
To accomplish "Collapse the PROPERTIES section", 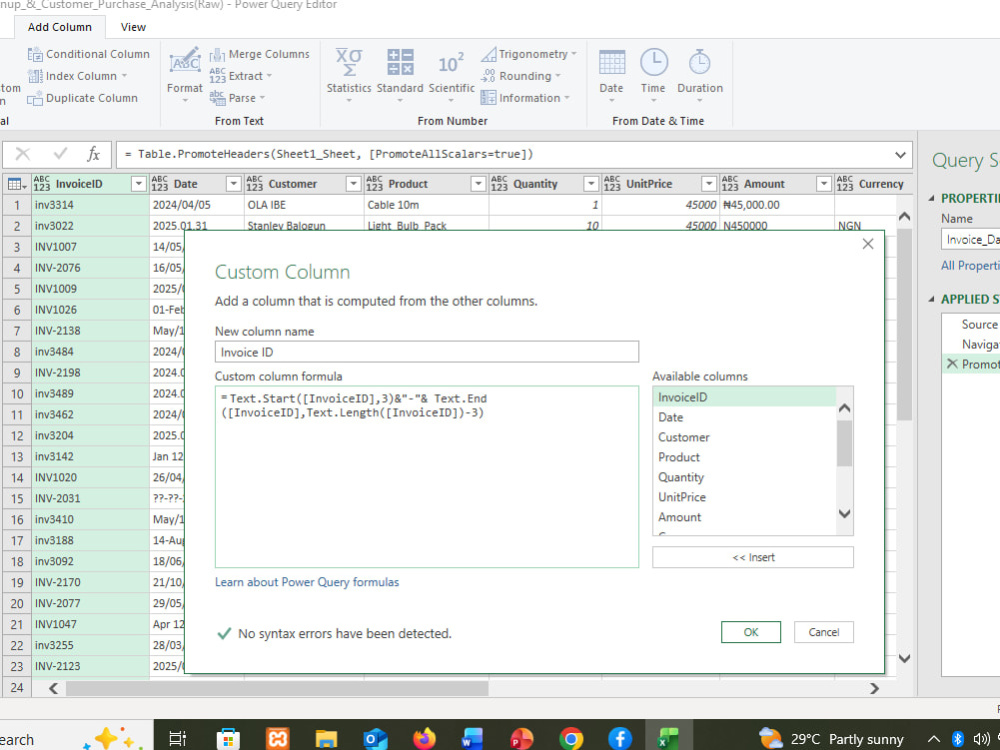I will coord(931,198).
